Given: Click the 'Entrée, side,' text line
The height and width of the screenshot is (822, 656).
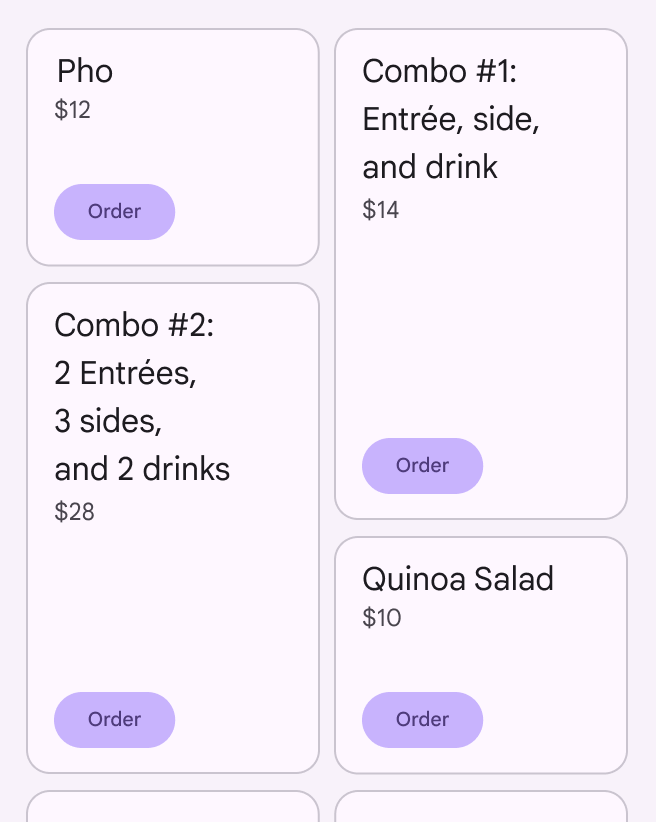Looking at the screenshot, I should (451, 119).
